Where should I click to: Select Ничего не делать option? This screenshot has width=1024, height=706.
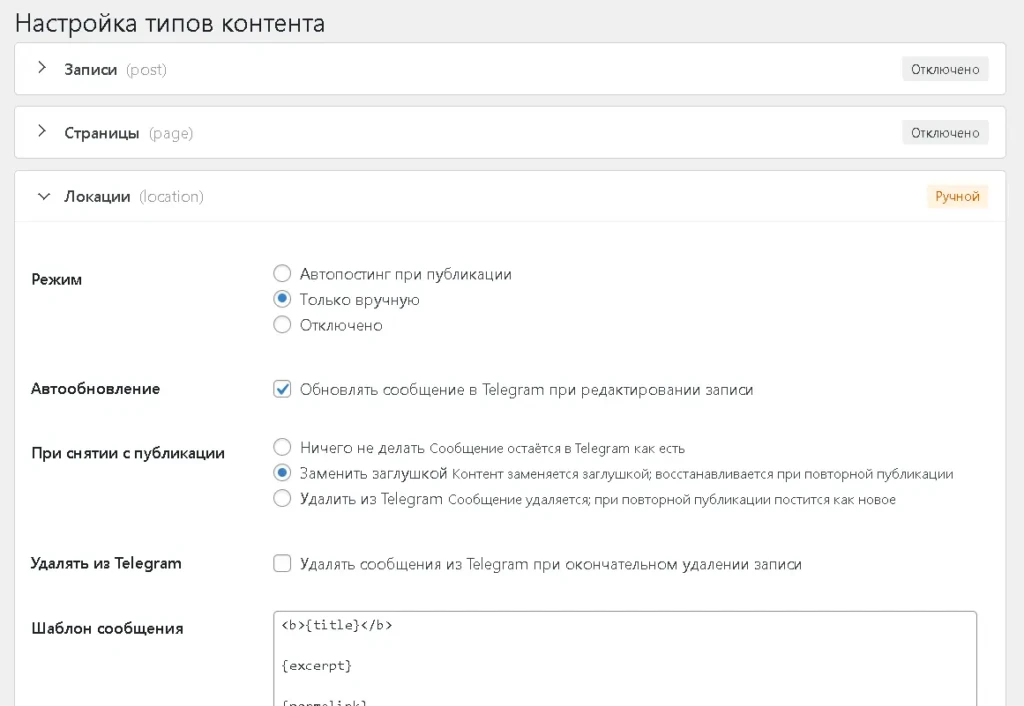(x=282, y=447)
